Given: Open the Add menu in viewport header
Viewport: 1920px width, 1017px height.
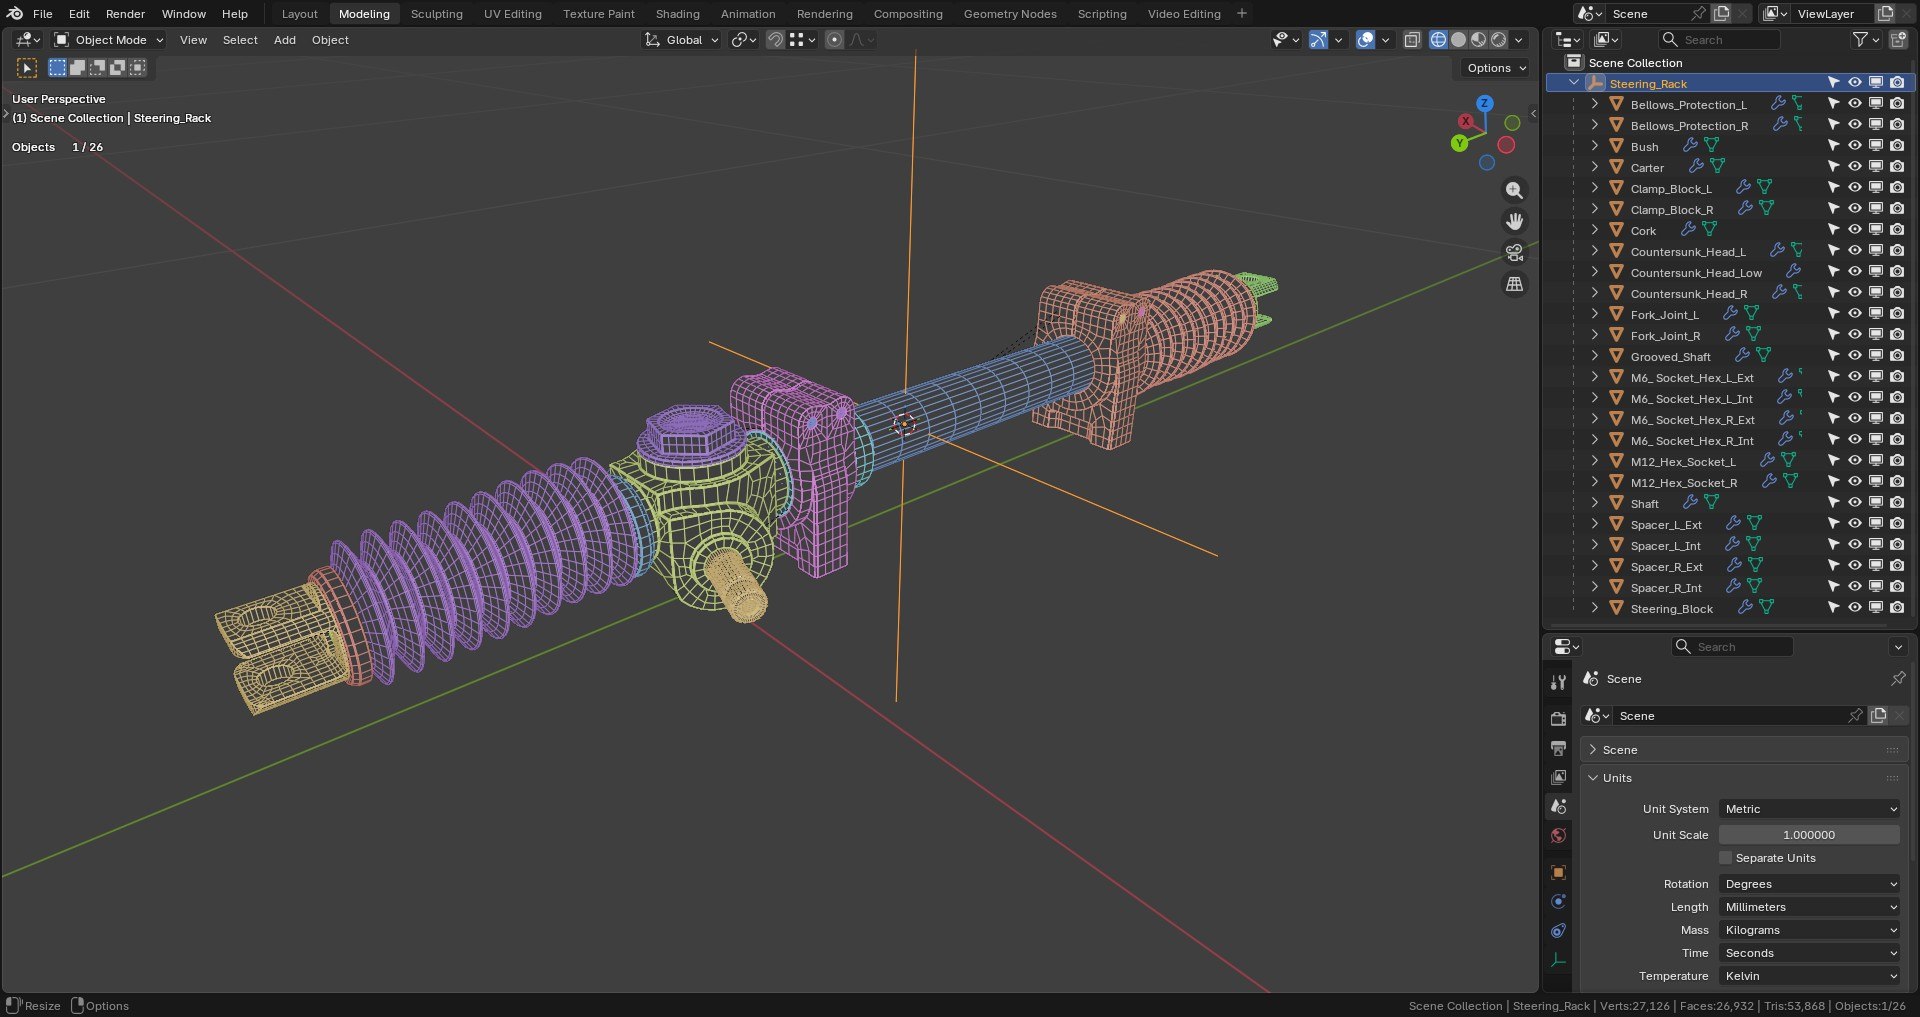Looking at the screenshot, I should click(x=285, y=40).
